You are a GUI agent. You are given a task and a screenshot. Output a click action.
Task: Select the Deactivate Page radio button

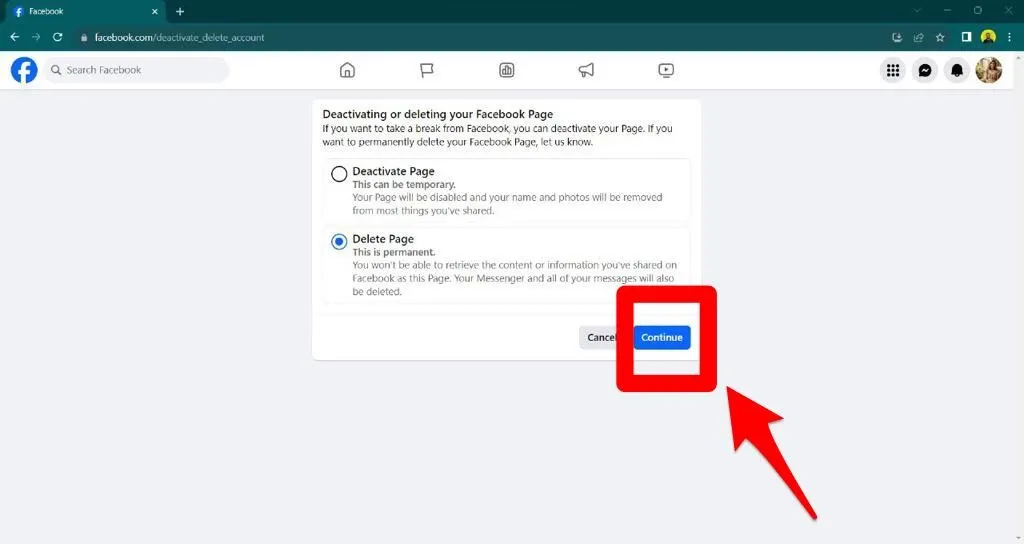coord(339,174)
